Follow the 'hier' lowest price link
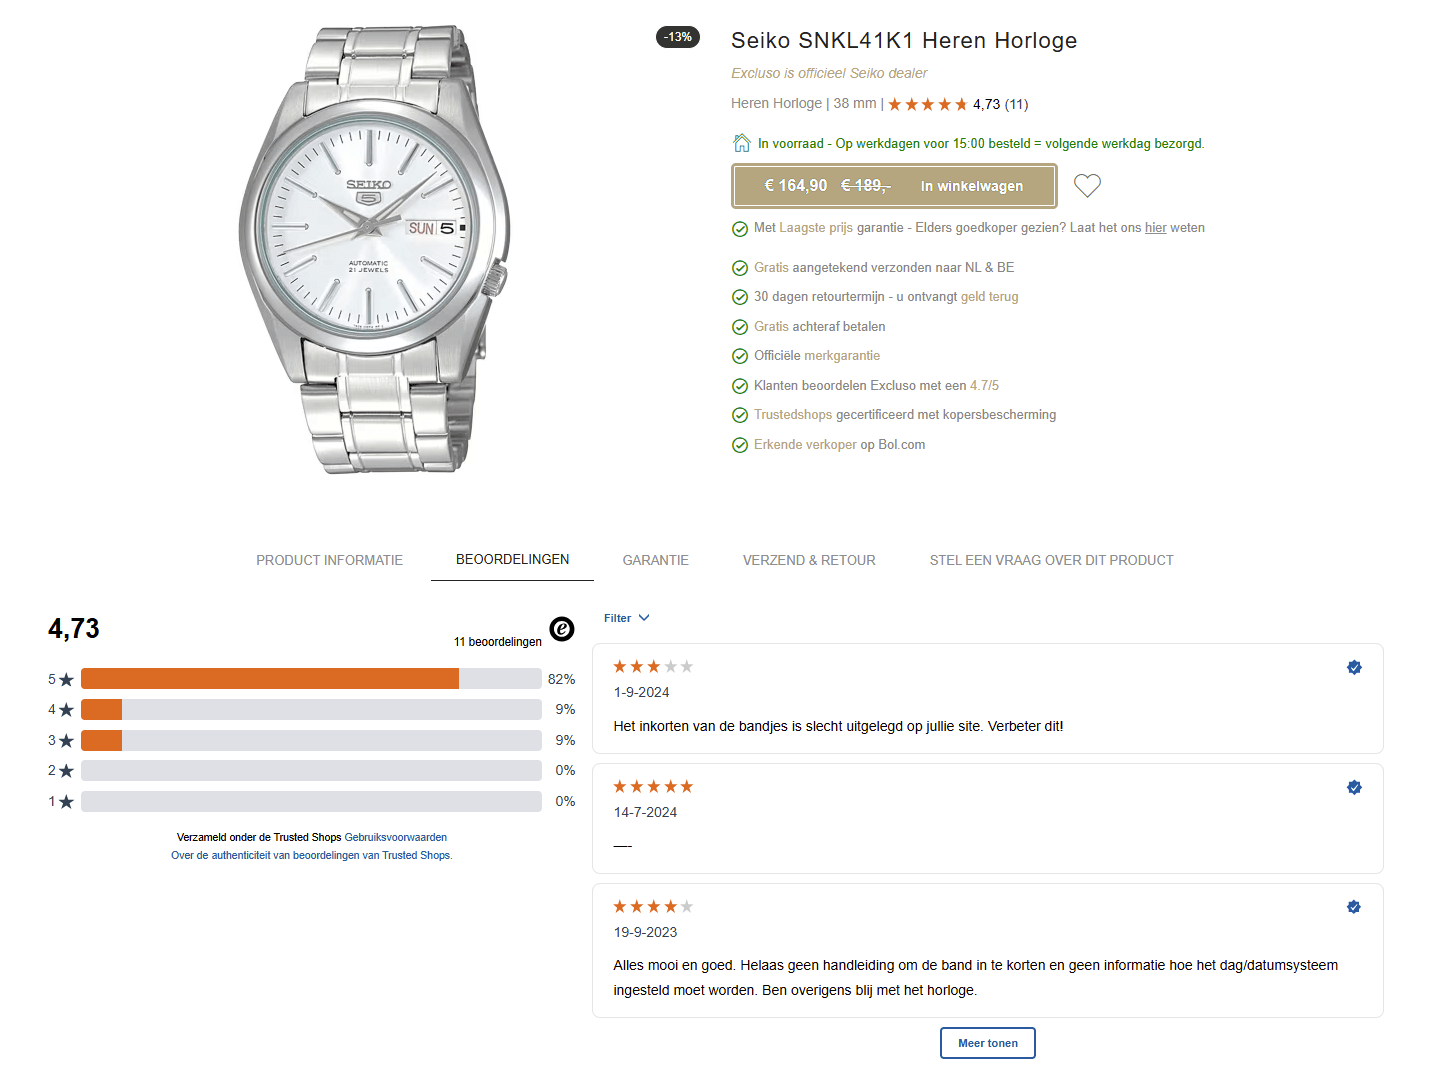This screenshot has height=1080, width=1434. 1155,228
